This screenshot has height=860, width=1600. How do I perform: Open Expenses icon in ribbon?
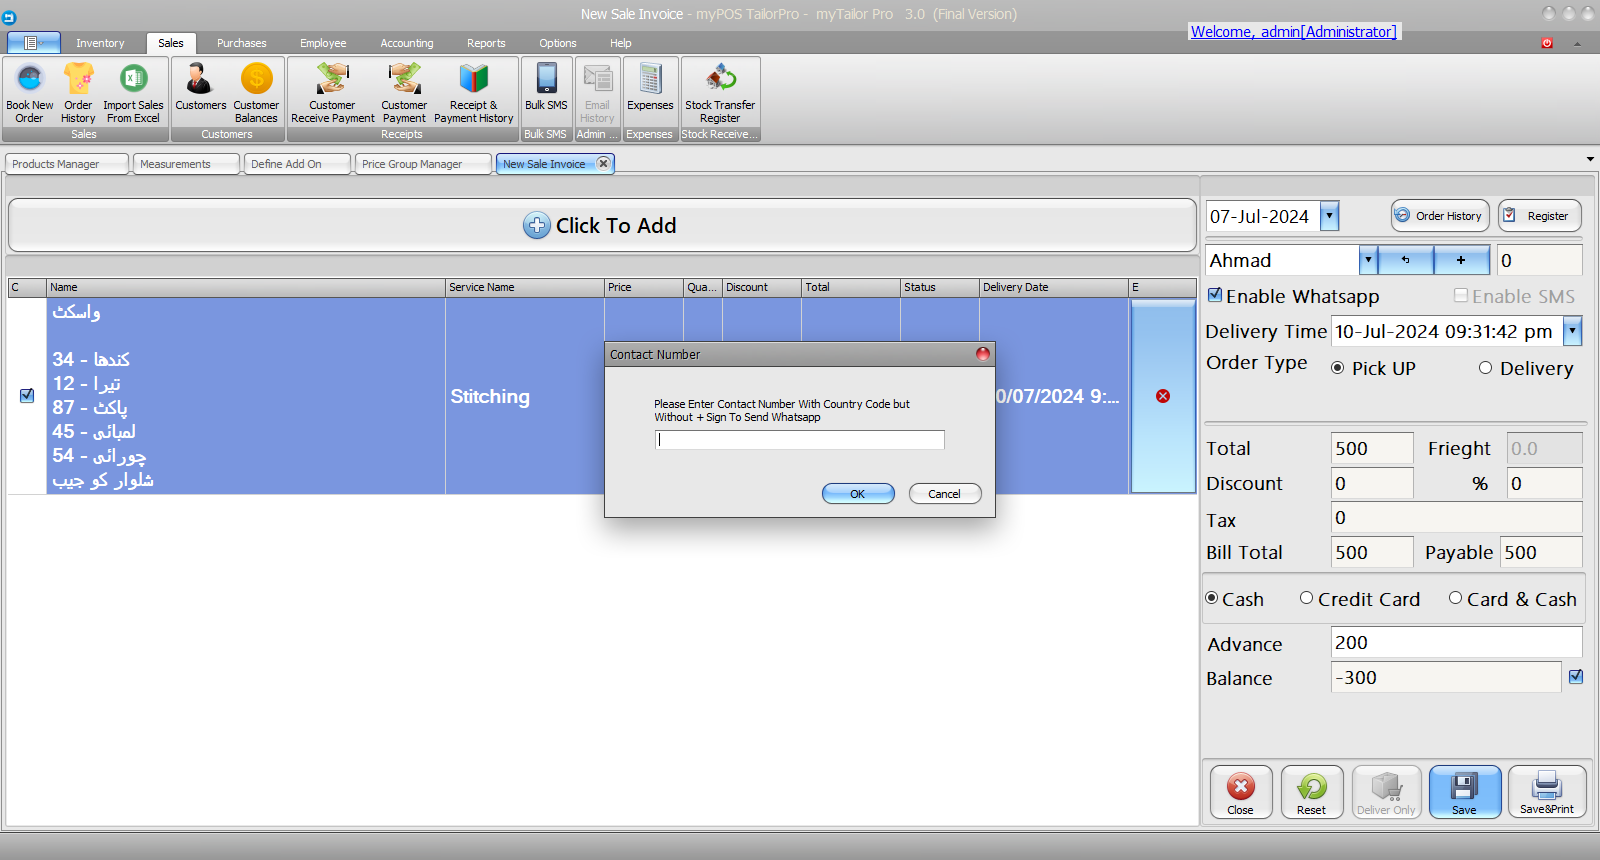[650, 88]
